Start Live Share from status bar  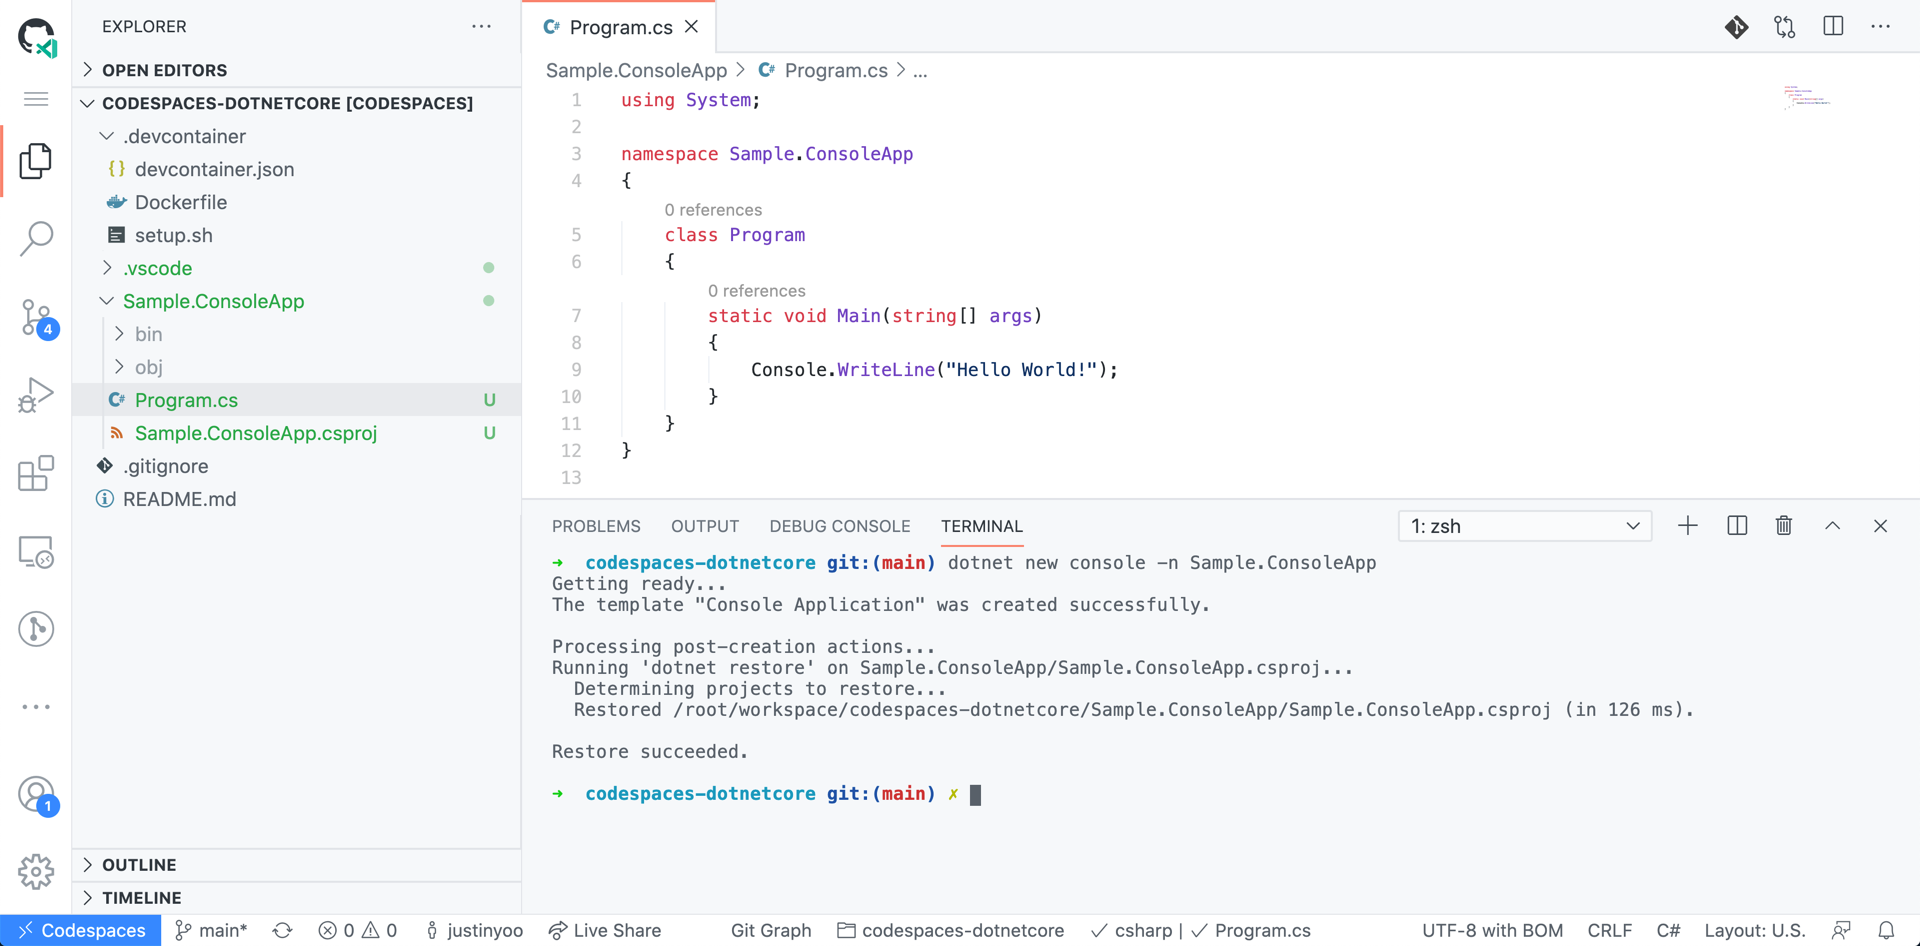pyautogui.click(x=605, y=930)
